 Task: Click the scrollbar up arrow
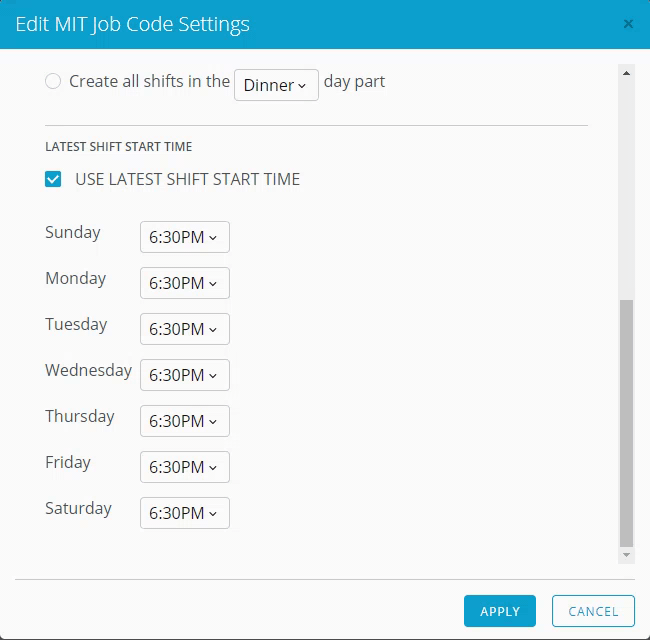coord(626,73)
